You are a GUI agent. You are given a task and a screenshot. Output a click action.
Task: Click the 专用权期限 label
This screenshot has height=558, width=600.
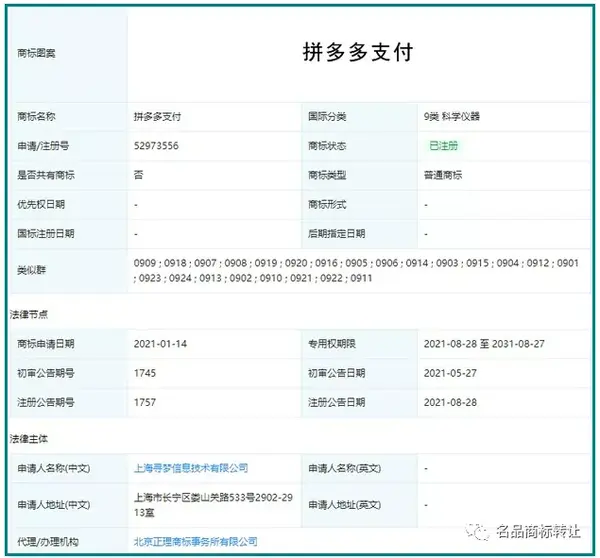332,344
